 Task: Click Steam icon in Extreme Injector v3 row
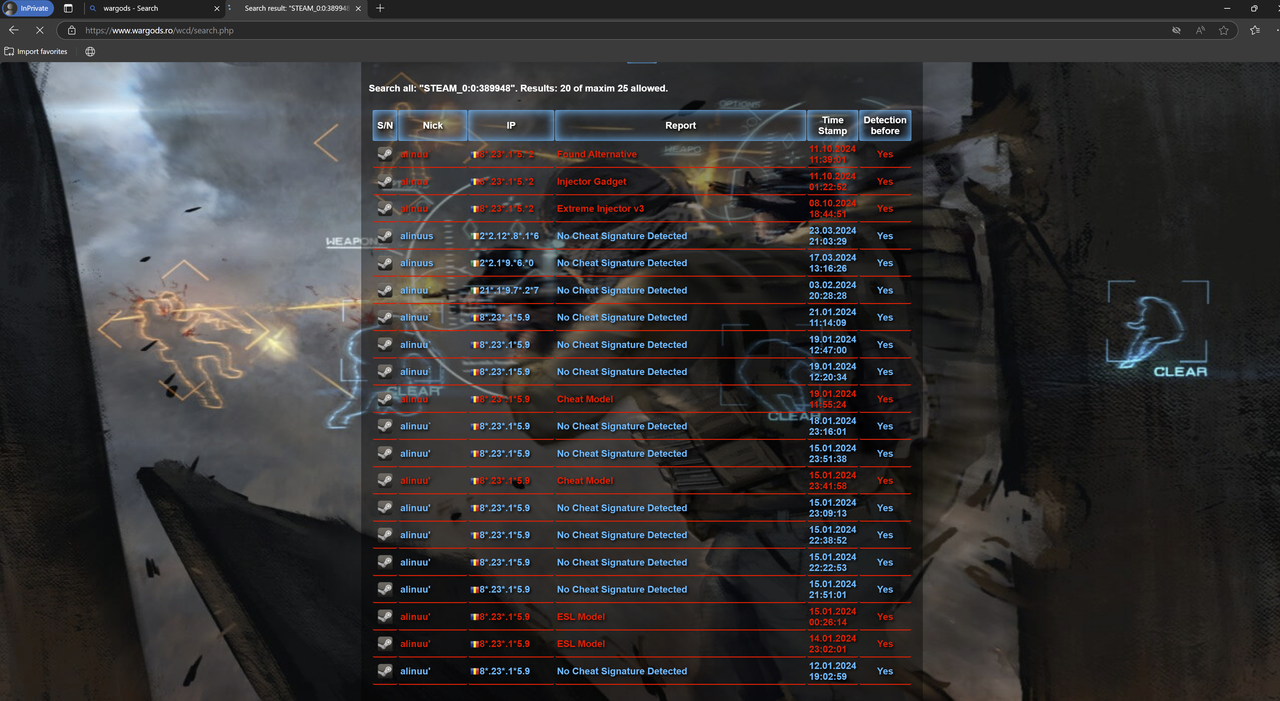pyautogui.click(x=385, y=208)
